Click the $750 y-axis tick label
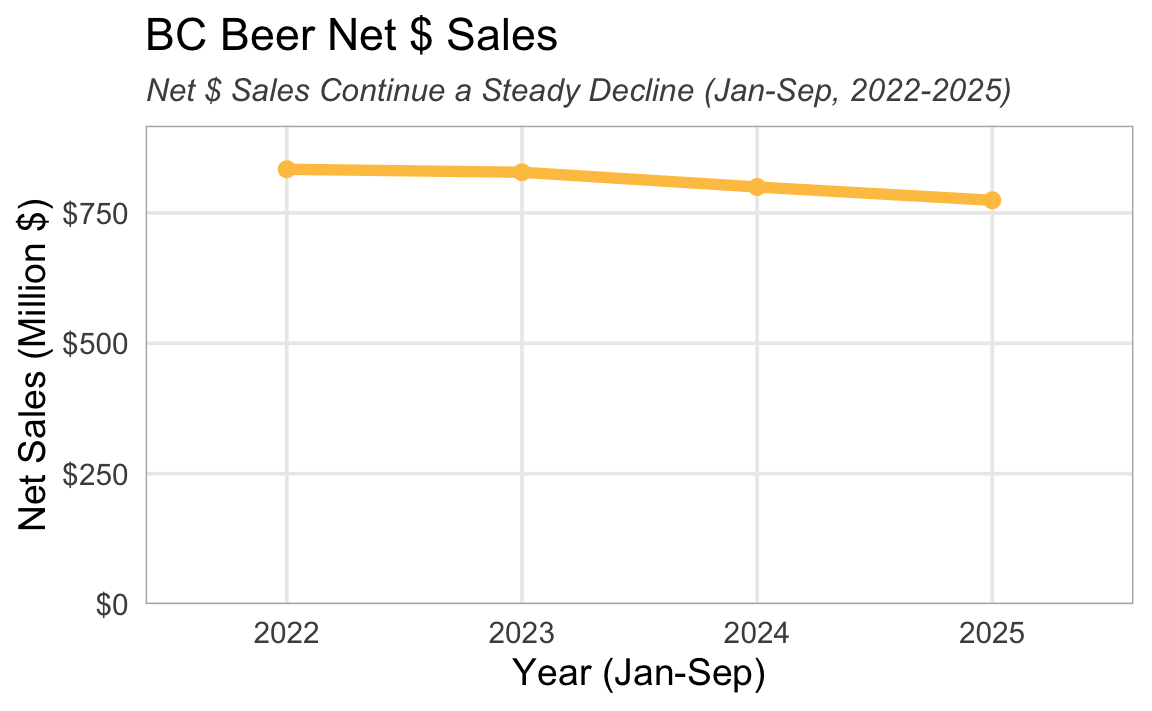 coord(100,214)
